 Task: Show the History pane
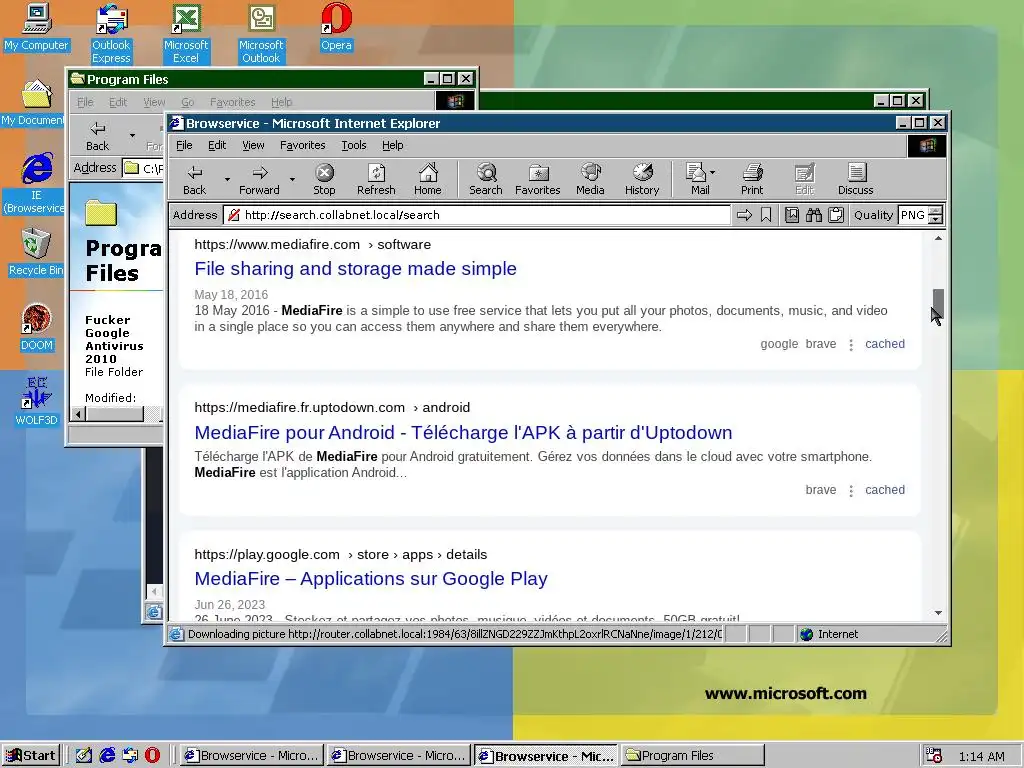(x=642, y=179)
